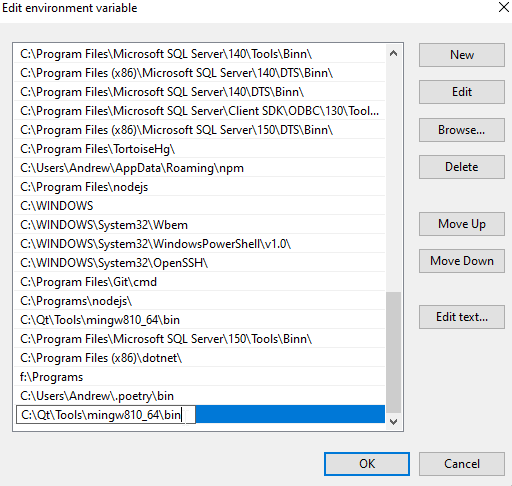Click the list scrollbar thumb
This screenshot has width=512, height=486.
click(393, 353)
